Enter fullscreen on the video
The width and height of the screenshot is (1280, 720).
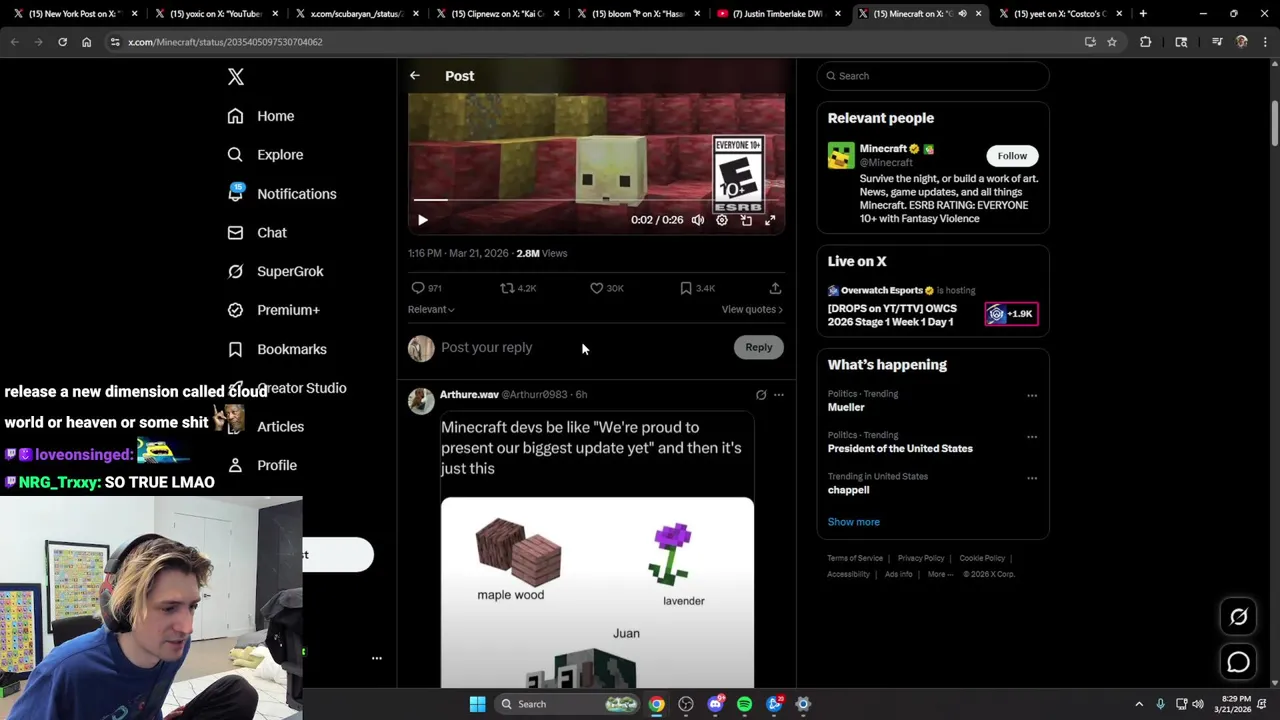(x=770, y=220)
